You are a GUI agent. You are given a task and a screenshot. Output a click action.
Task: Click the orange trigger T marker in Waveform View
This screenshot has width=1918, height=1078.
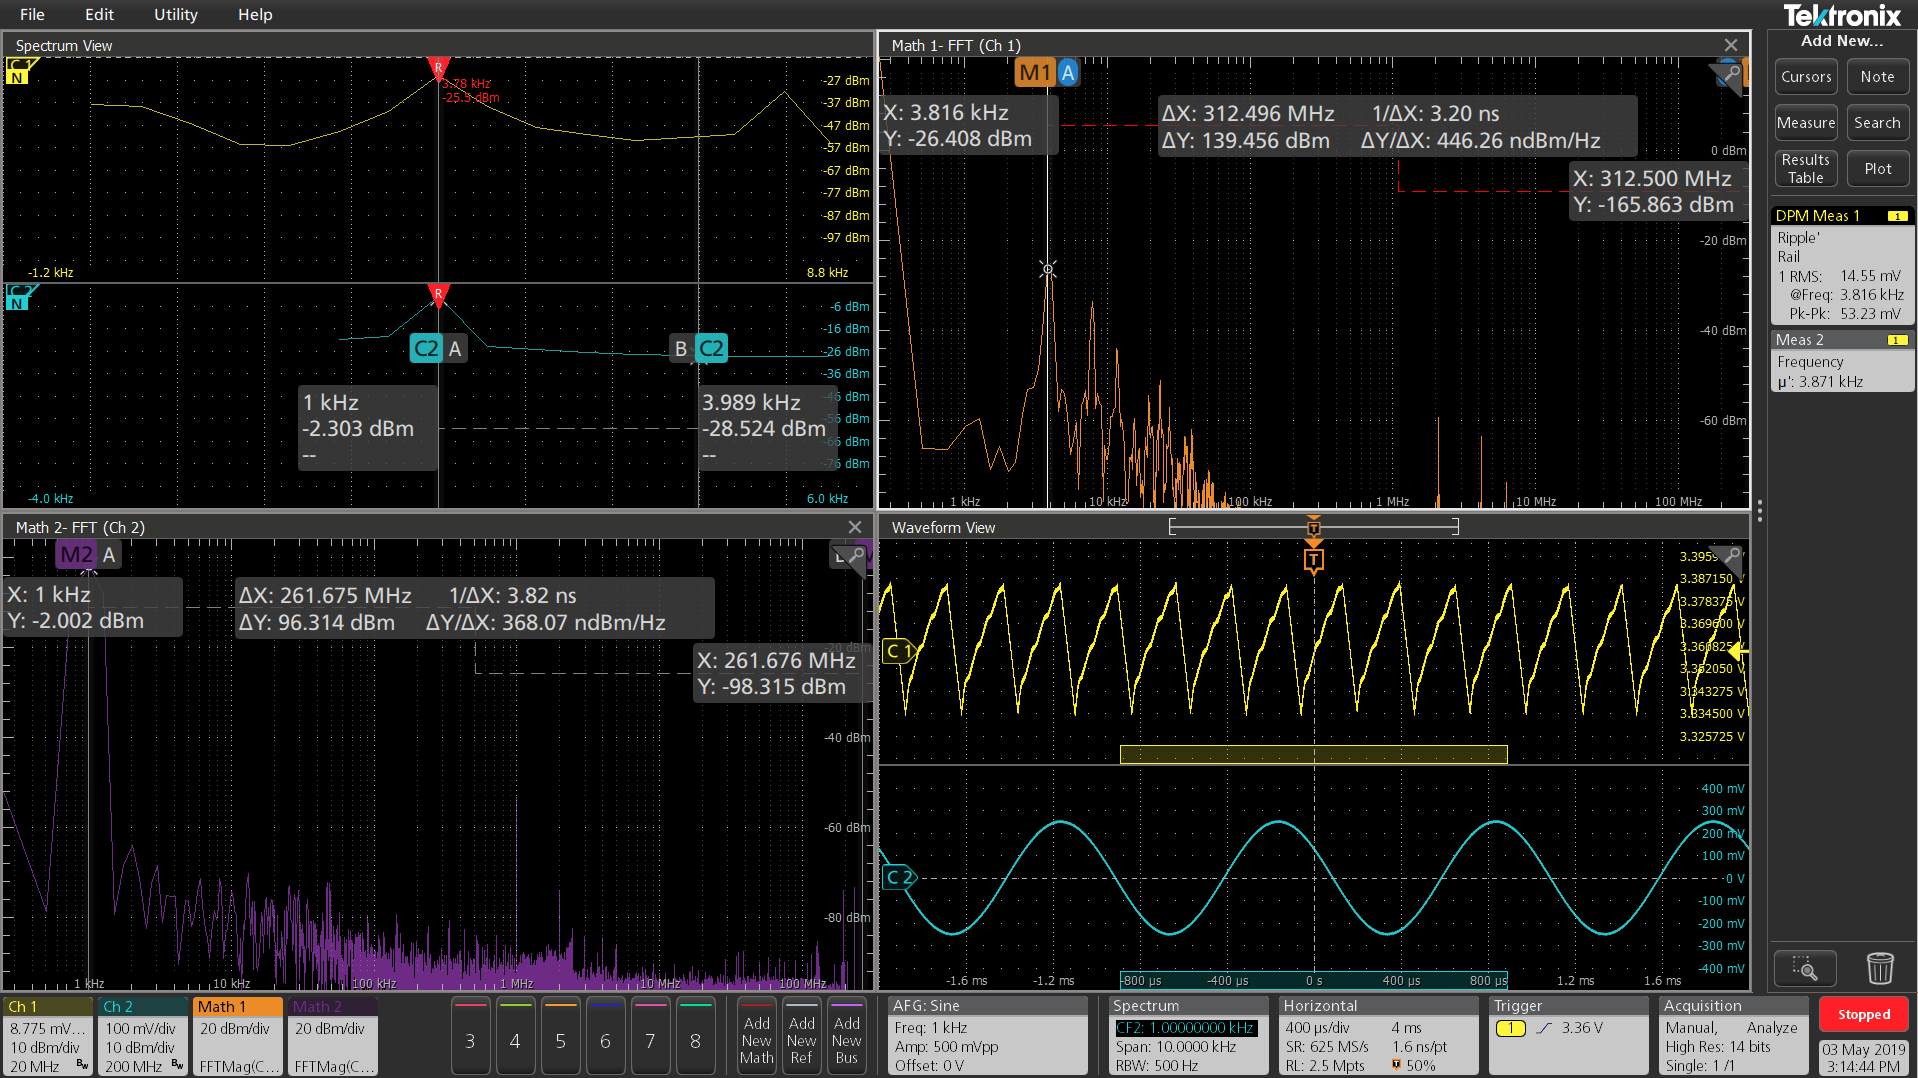(1313, 560)
